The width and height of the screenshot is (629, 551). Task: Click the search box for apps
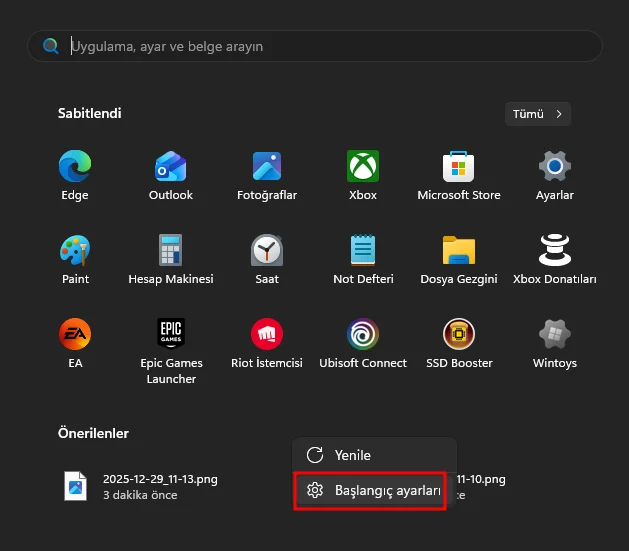pyautogui.click(x=315, y=46)
